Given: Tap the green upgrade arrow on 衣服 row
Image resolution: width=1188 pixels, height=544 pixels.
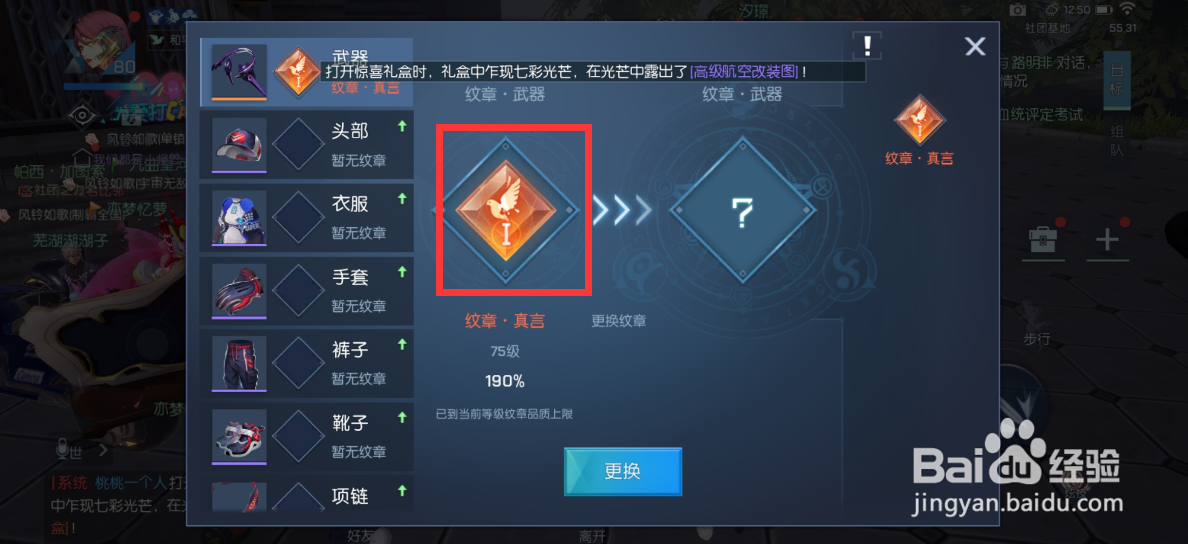Looking at the screenshot, I should point(402,199).
